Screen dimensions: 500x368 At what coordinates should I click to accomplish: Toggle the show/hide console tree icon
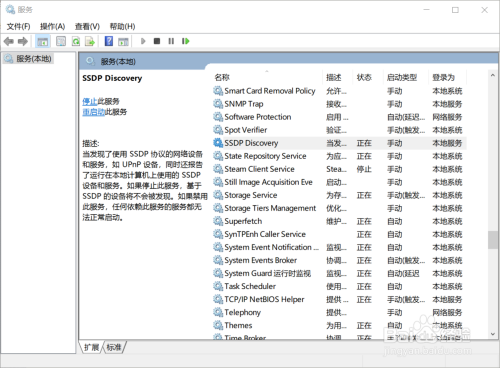pos(43,41)
